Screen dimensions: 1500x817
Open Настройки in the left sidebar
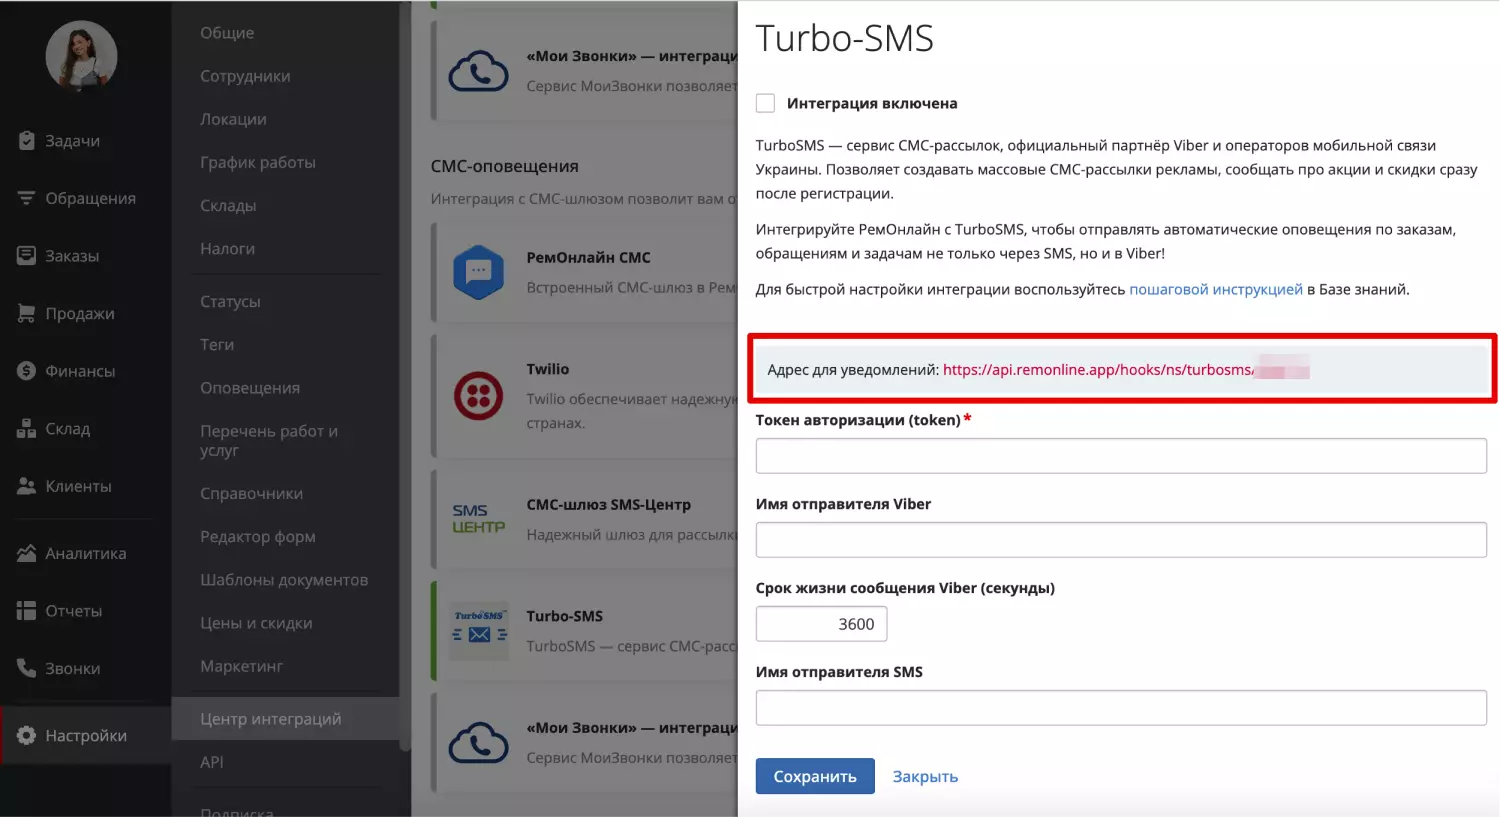[86, 735]
